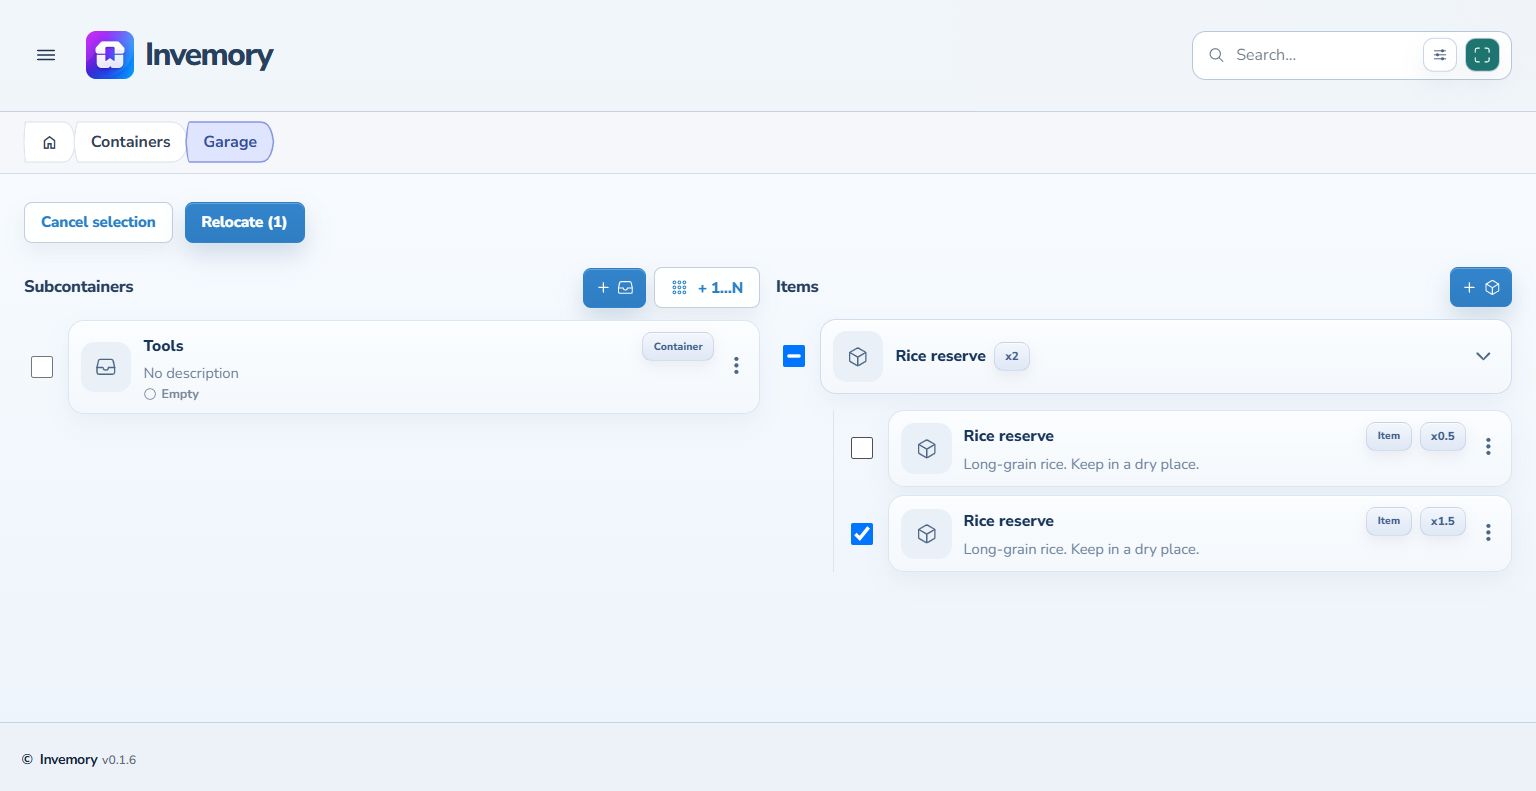
Task: Click the x2 quantity badge
Action: (1012, 356)
